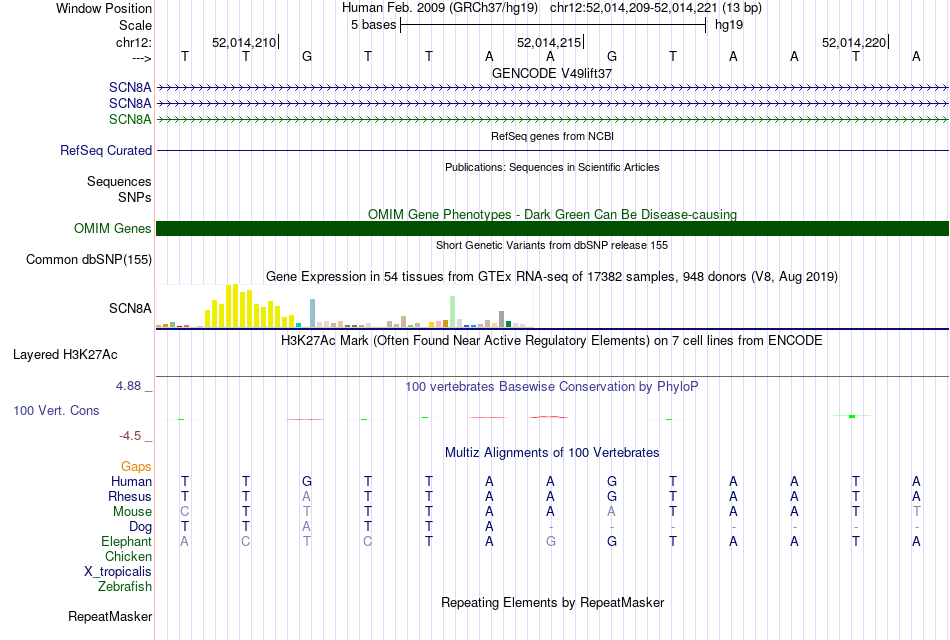Screen dimensions: 950x640
Task: Click the 5 bases scale bar
Action: [553, 25]
